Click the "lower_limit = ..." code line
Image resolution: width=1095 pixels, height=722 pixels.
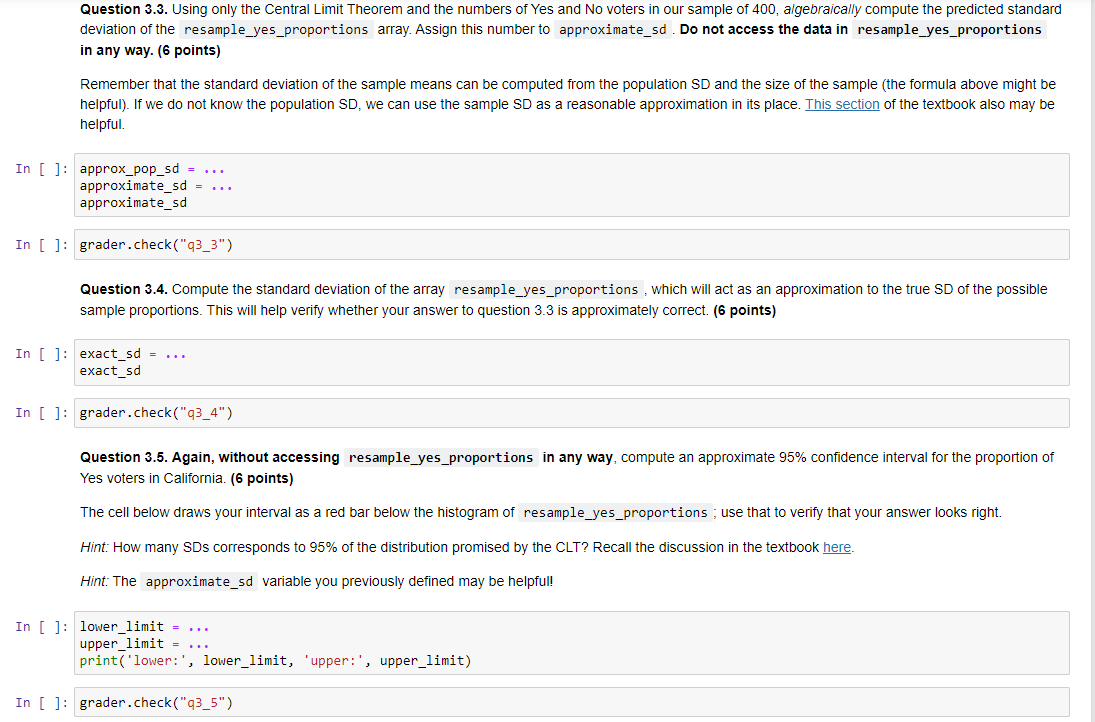(145, 626)
